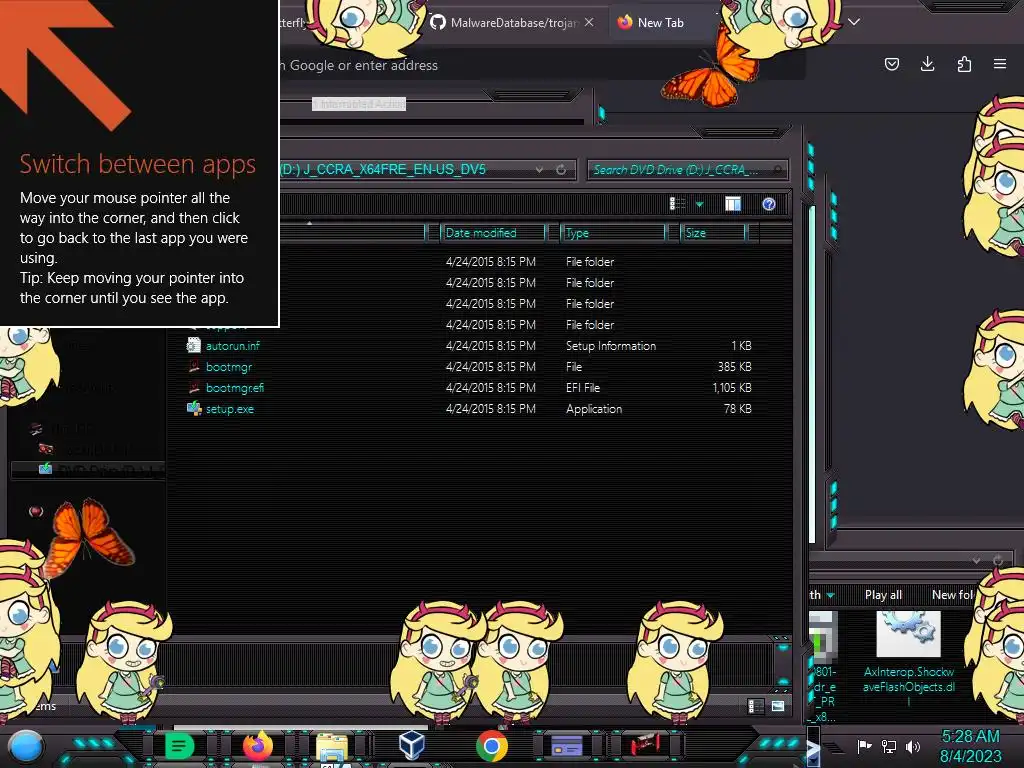Screen dimensions: 1024x768
Task: Open the Firefox hamburger application menu
Action: [x=1000, y=64]
